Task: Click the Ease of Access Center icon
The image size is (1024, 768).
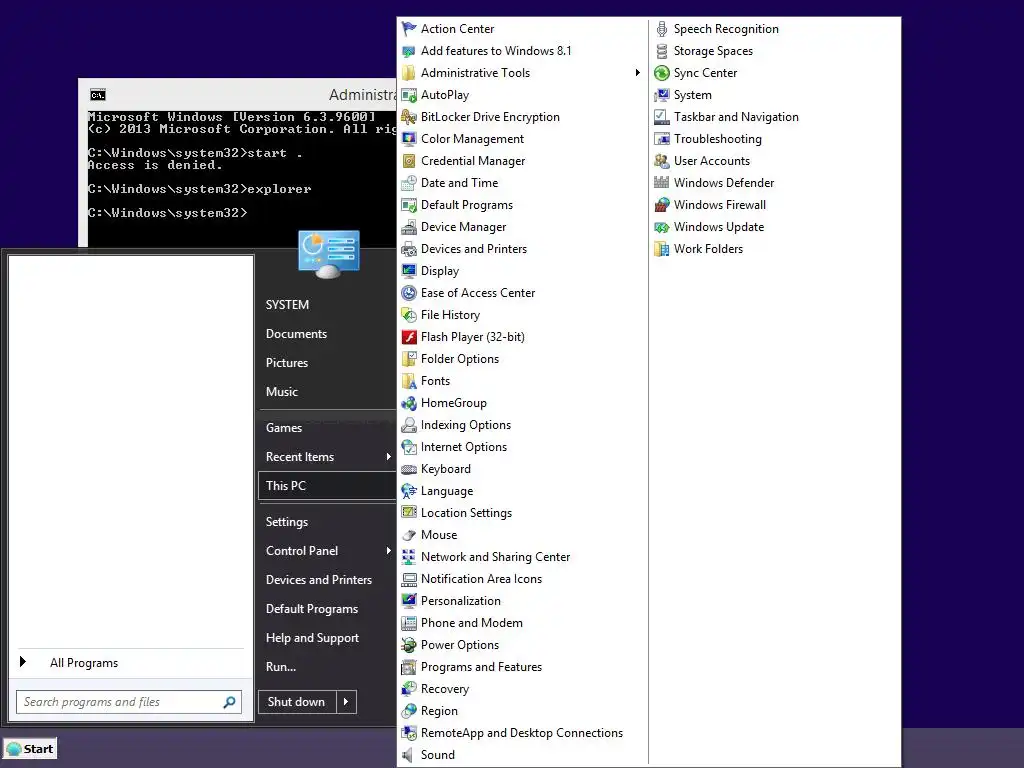Action: pyautogui.click(x=409, y=293)
